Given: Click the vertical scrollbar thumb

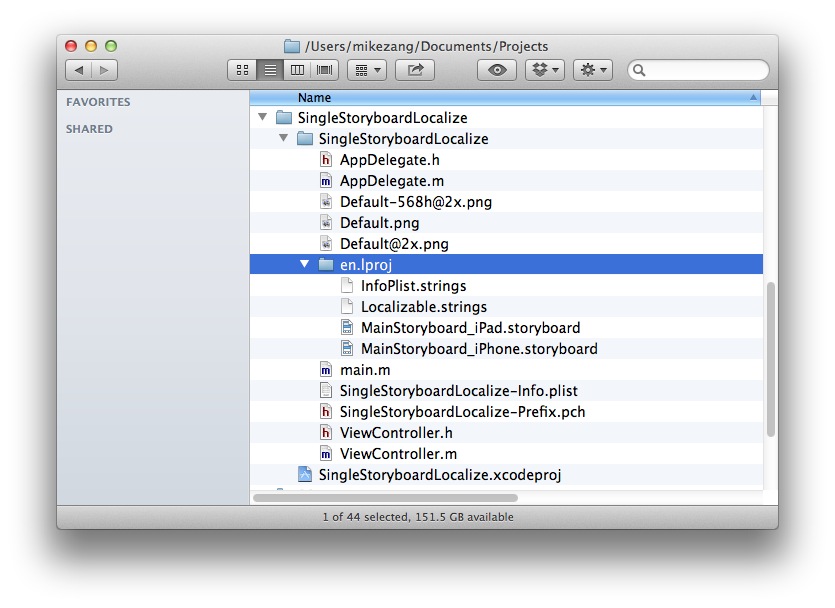Looking at the screenshot, I should [771, 359].
